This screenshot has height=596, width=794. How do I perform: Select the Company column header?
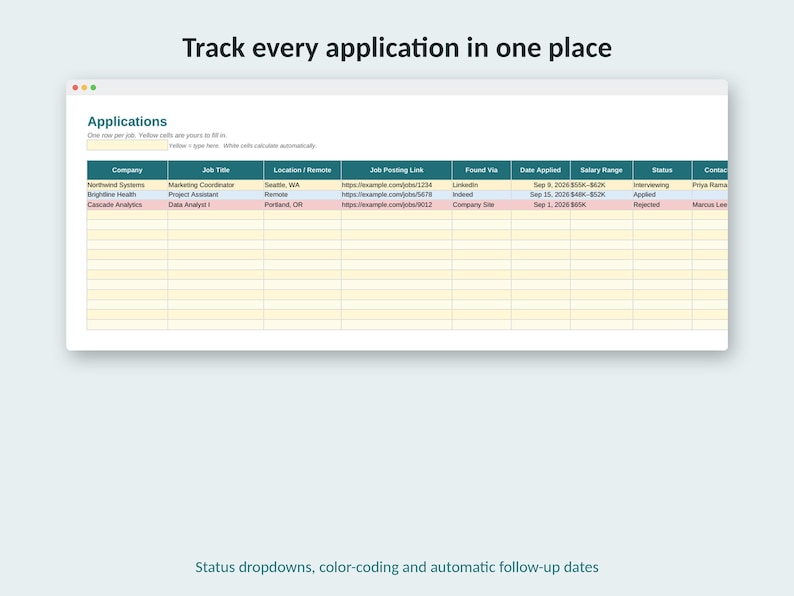pos(127,170)
